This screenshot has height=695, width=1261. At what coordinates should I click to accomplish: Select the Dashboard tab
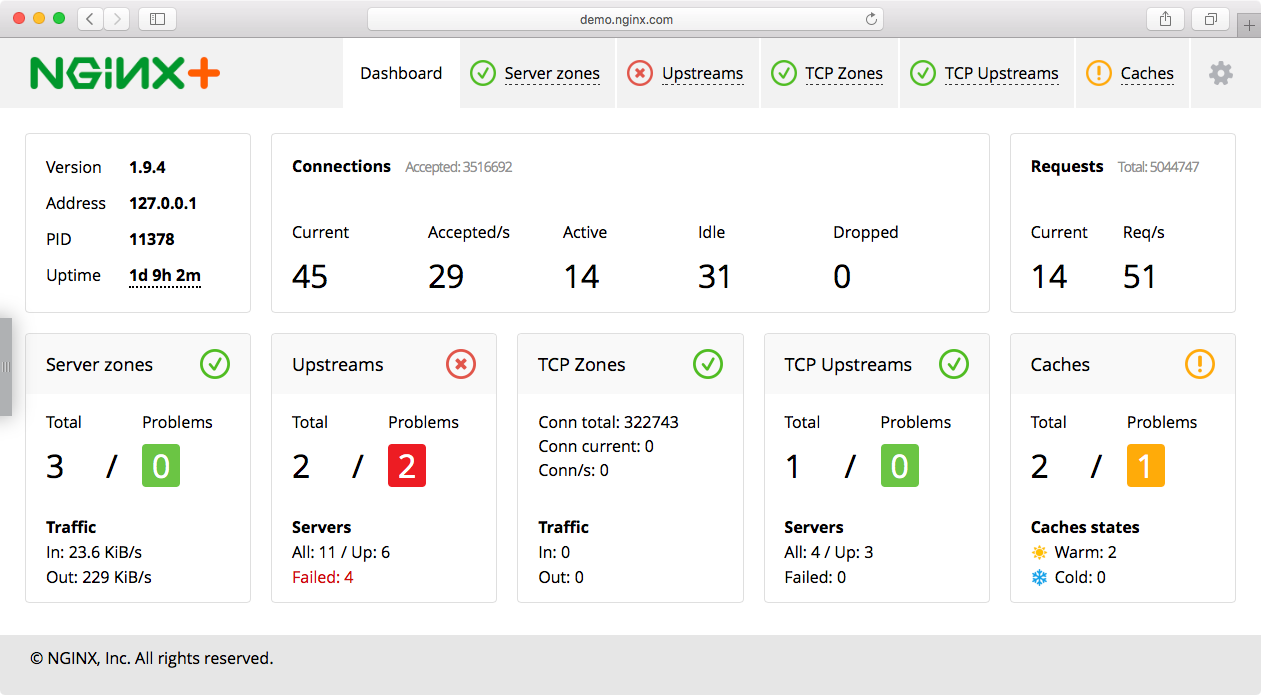tap(401, 73)
